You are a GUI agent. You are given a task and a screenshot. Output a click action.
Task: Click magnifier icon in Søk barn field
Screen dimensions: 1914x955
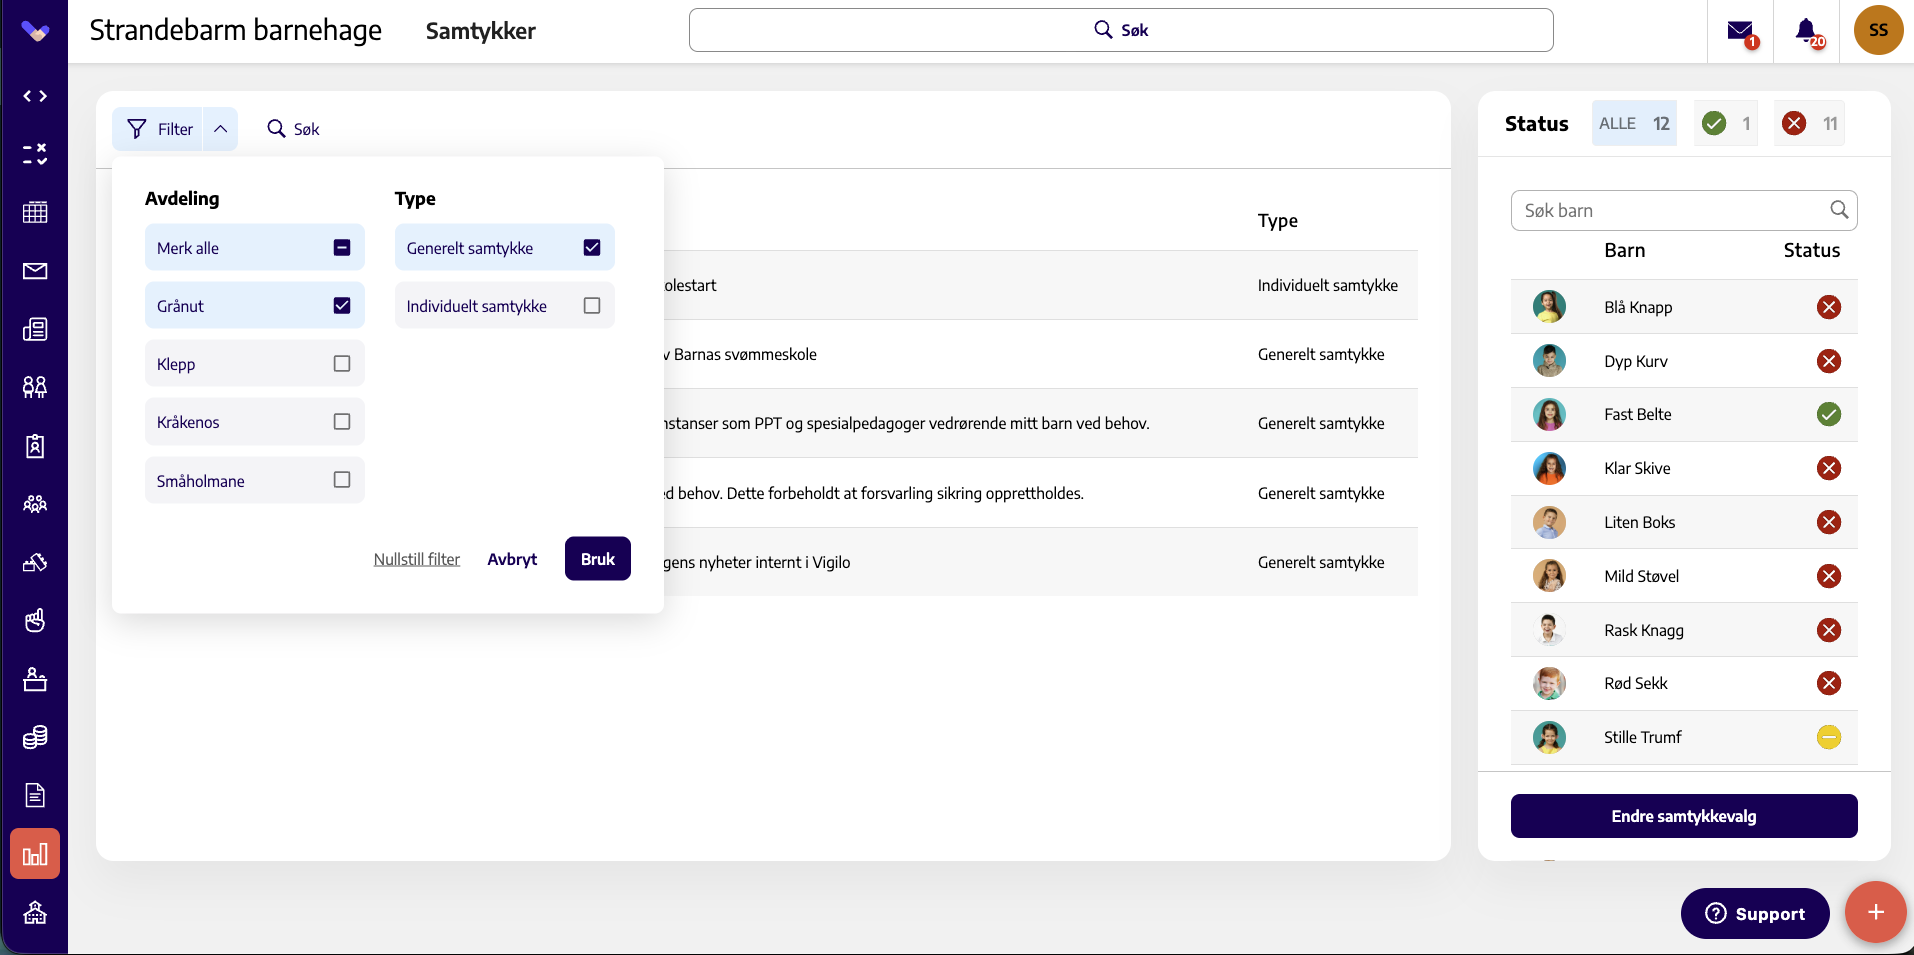1838,210
